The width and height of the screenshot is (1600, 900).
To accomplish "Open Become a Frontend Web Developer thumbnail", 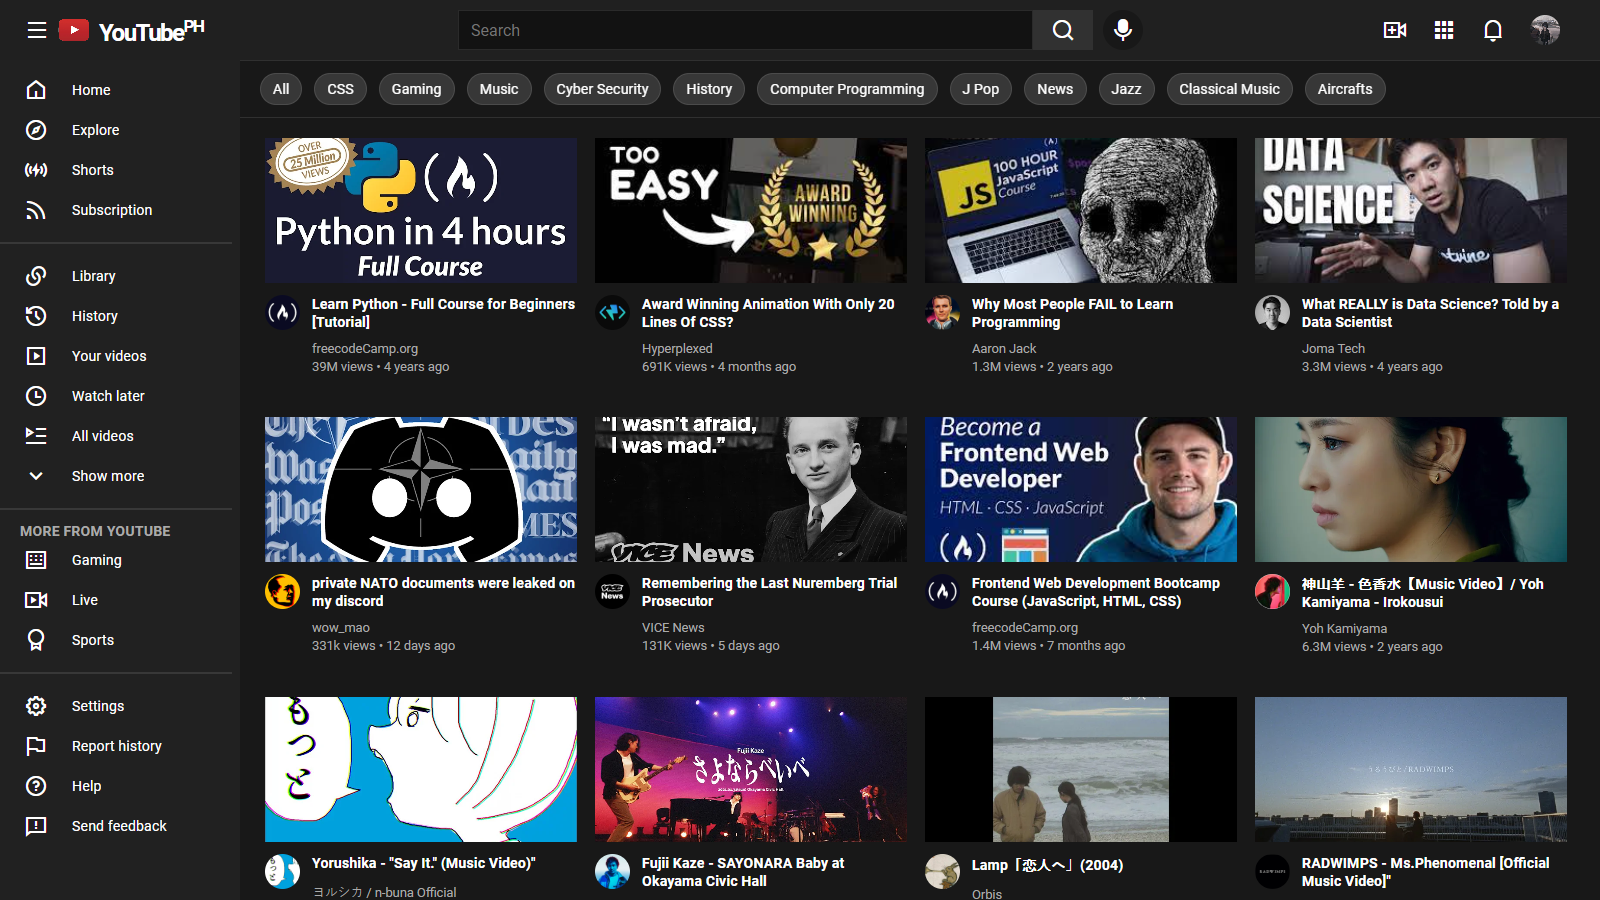I will 1081,489.
